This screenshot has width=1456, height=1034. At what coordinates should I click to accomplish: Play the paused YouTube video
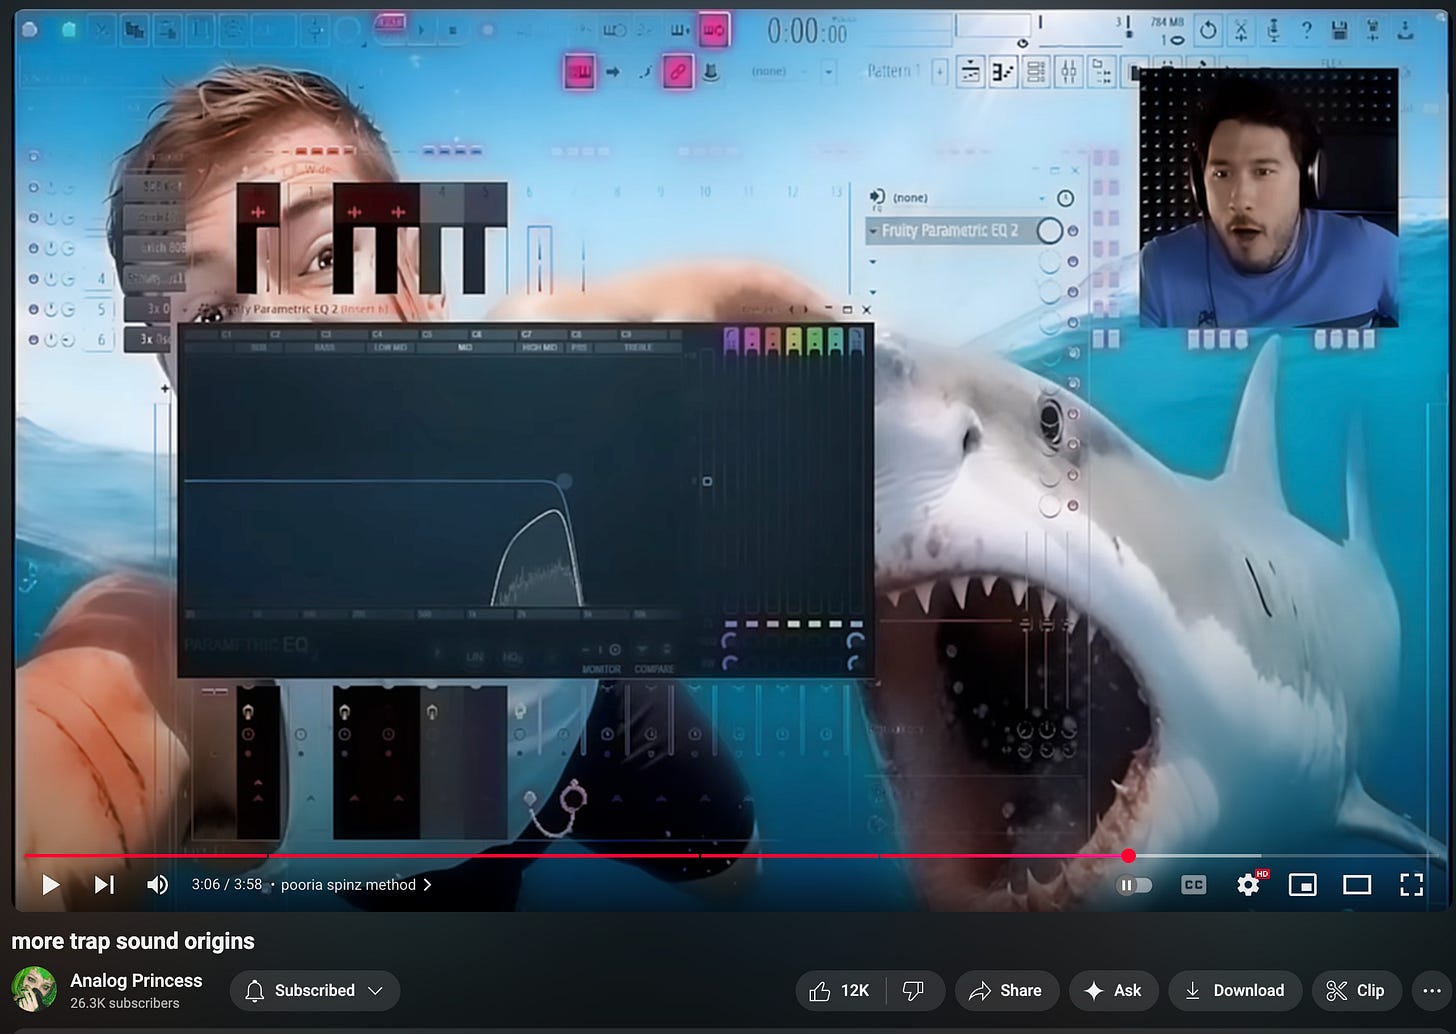point(50,884)
